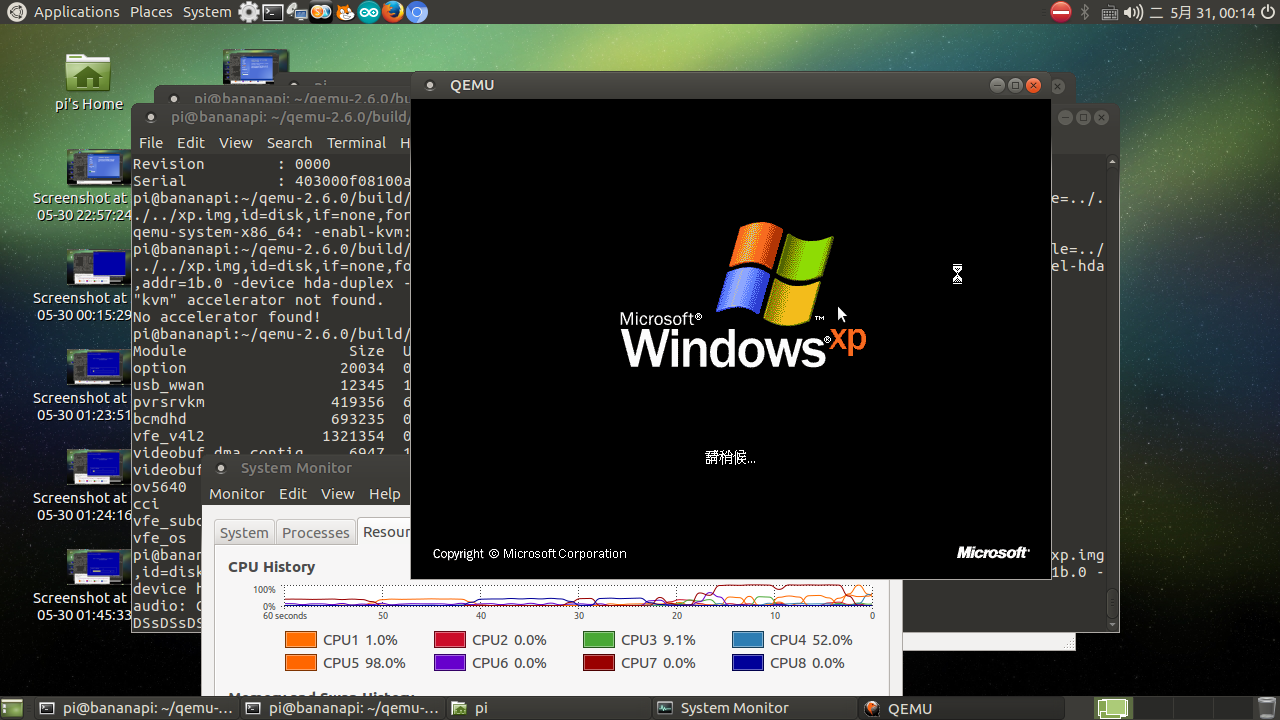Open the terminal window's View menu
This screenshot has width=1280, height=720.
236,143
